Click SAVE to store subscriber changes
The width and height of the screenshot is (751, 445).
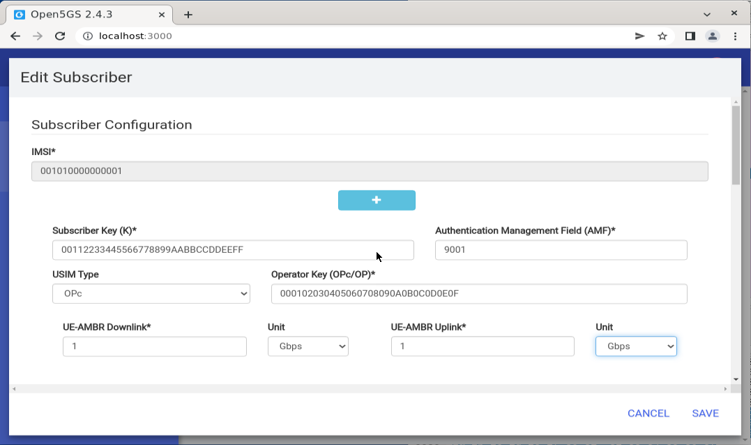click(x=705, y=413)
